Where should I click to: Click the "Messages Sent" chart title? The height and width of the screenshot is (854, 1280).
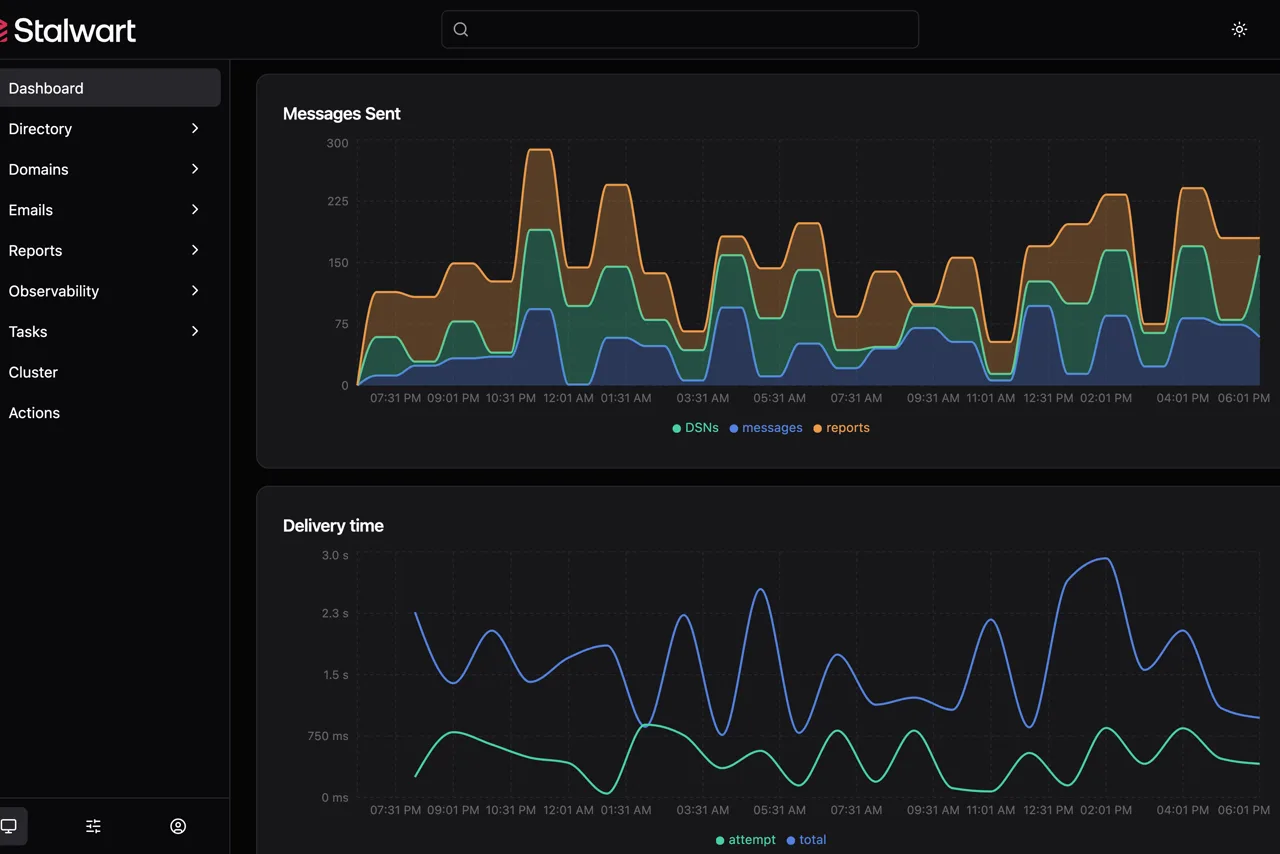click(x=342, y=114)
